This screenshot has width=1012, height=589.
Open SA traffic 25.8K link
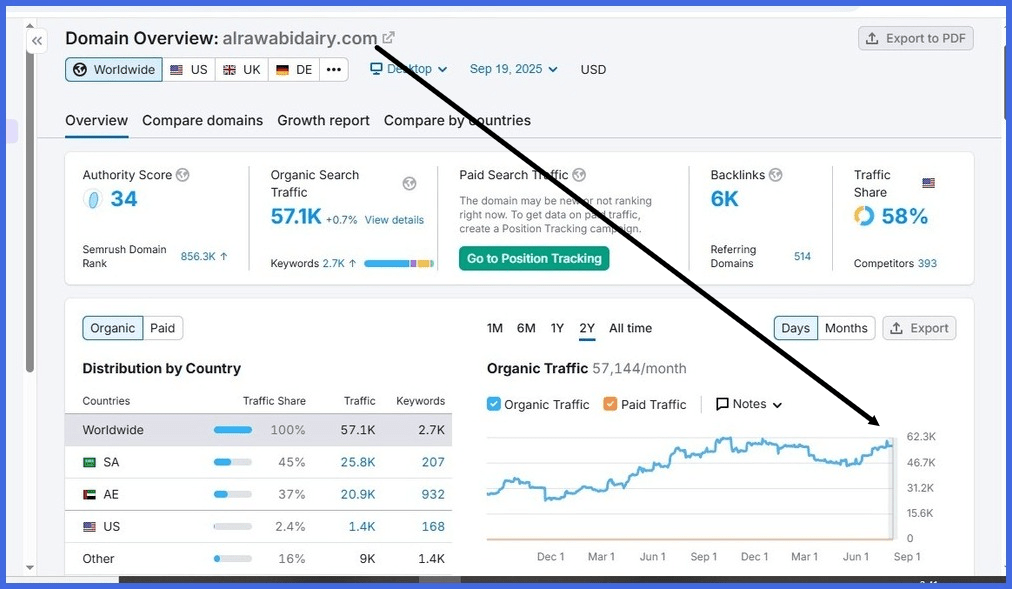point(358,463)
